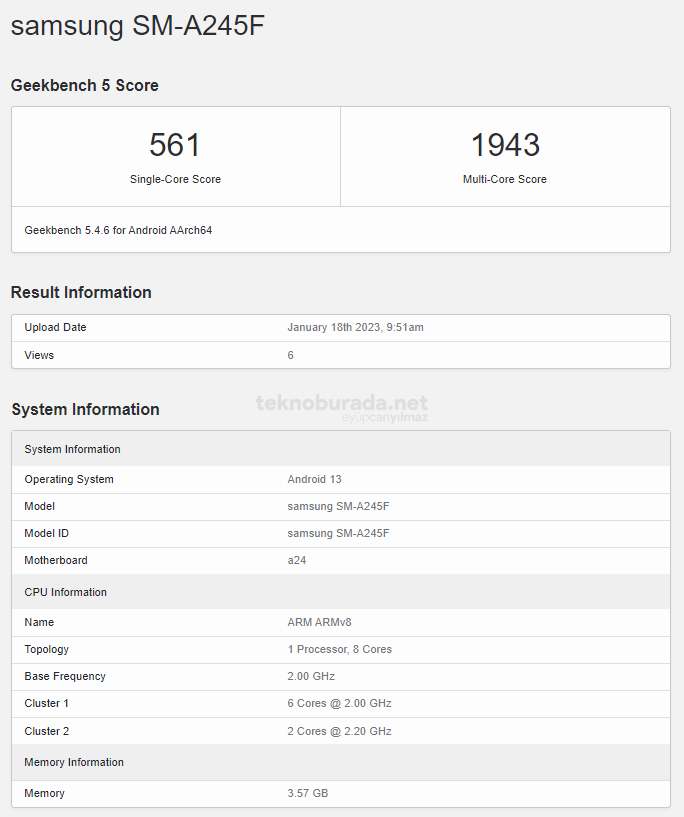Screen dimensions: 684x817
Task: Click the Upload Date label
Action: click(x=55, y=327)
